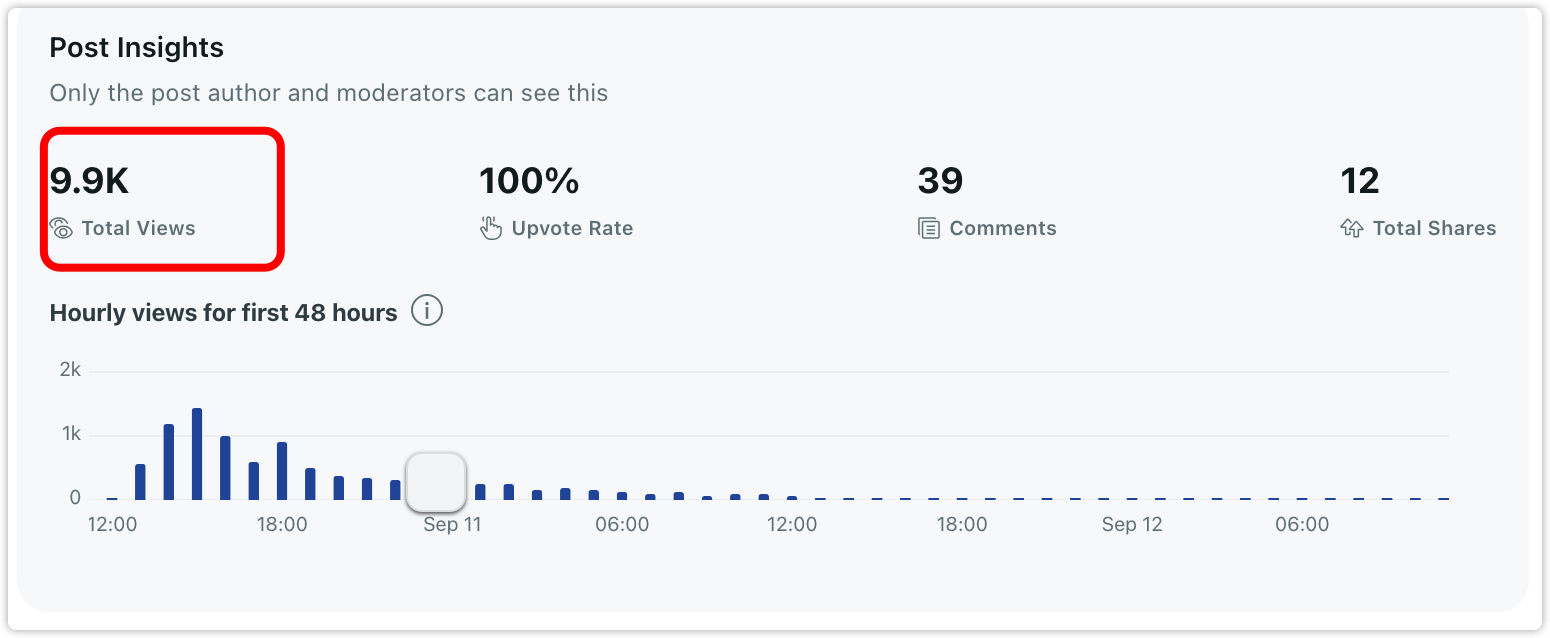
Task: Click the comments icon next to Comments label
Action: tap(929, 228)
